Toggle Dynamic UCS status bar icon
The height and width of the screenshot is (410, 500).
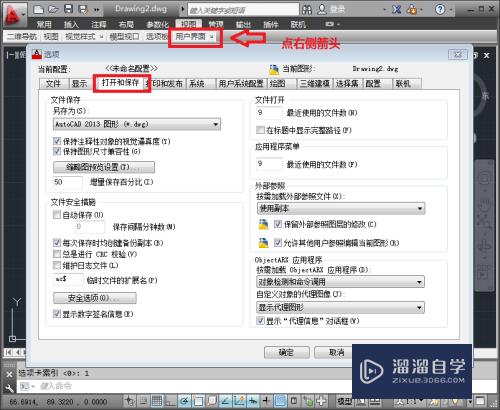(x=239, y=401)
